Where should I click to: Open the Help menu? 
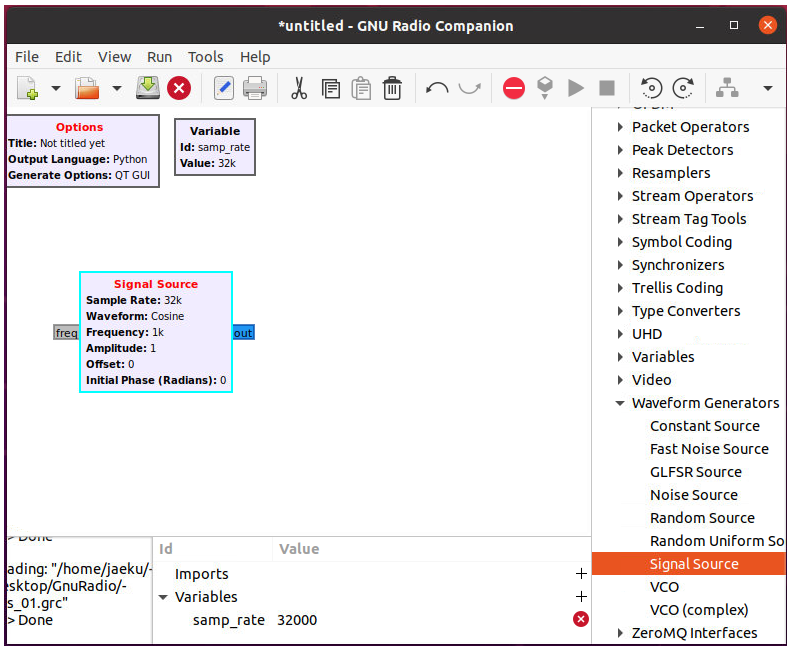click(x=255, y=57)
